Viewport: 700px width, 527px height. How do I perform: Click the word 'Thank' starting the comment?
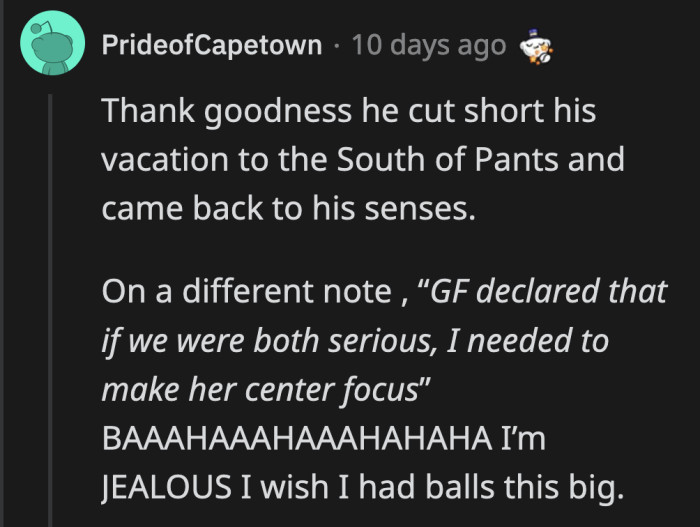point(140,111)
